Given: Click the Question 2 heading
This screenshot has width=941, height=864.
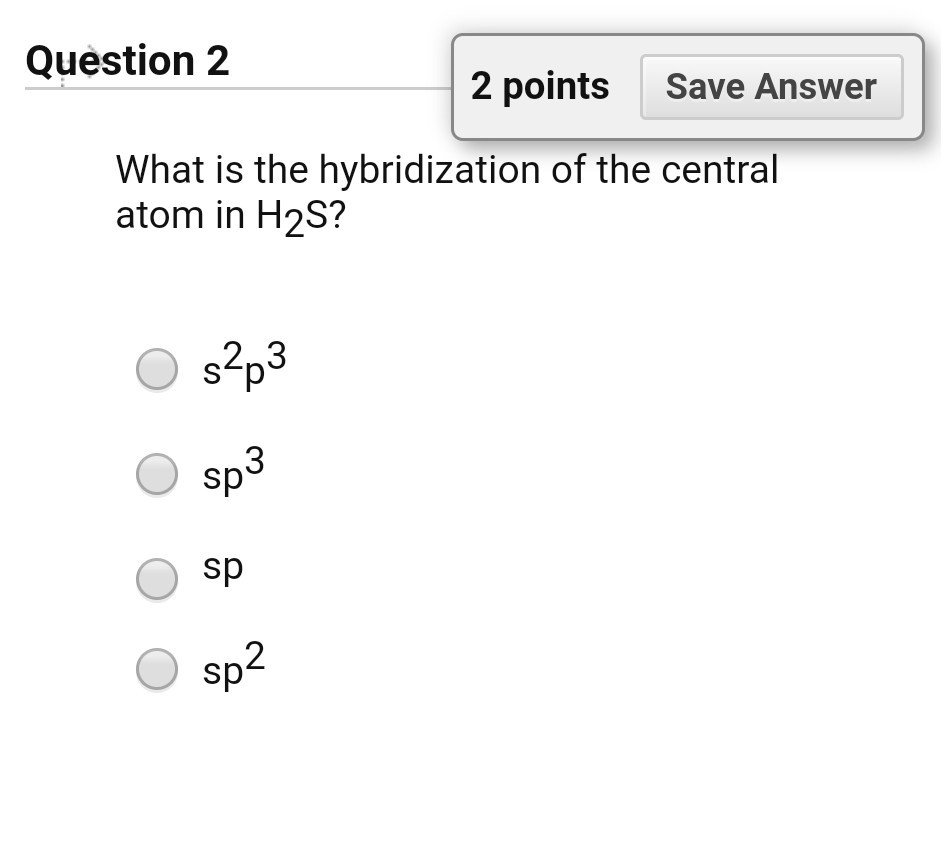Looking at the screenshot, I should point(126,60).
